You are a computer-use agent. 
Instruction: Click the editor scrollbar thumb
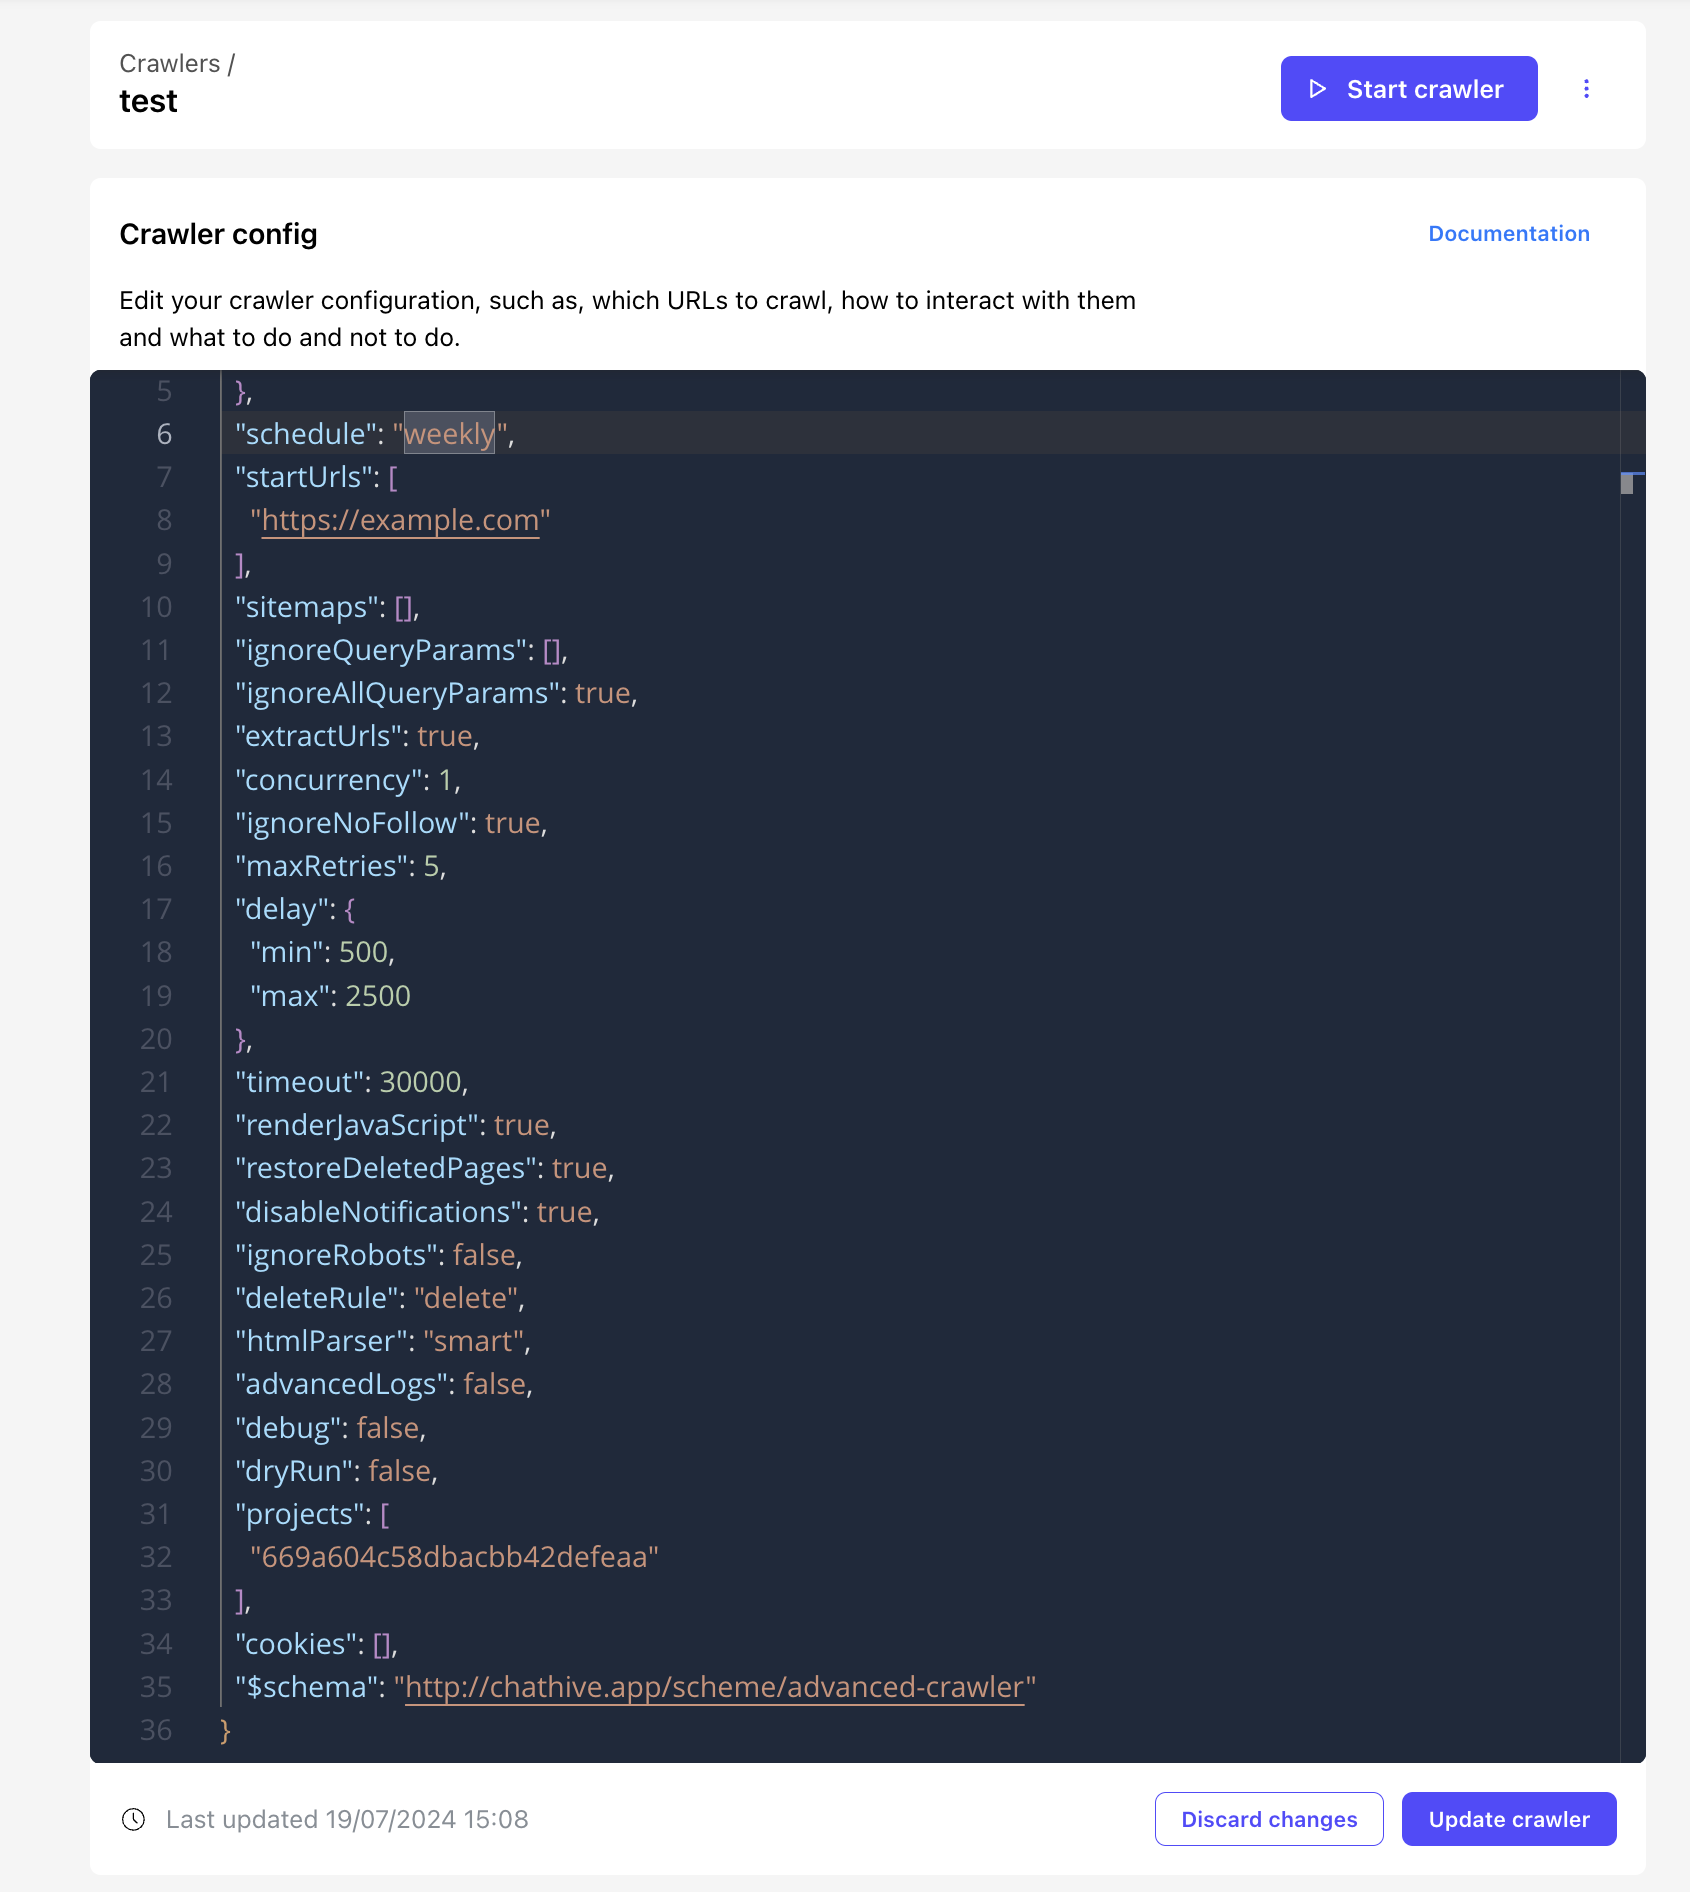point(1627,484)
